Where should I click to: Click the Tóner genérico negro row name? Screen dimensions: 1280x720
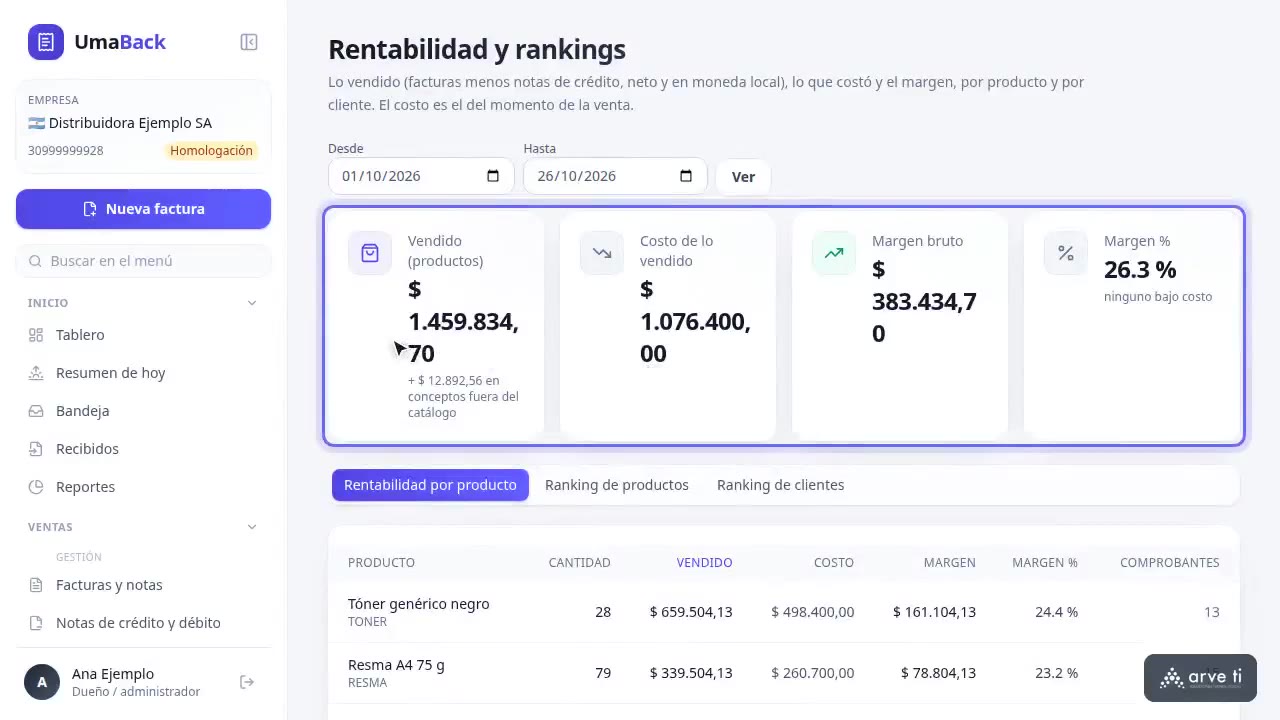[x=418, y=604]
